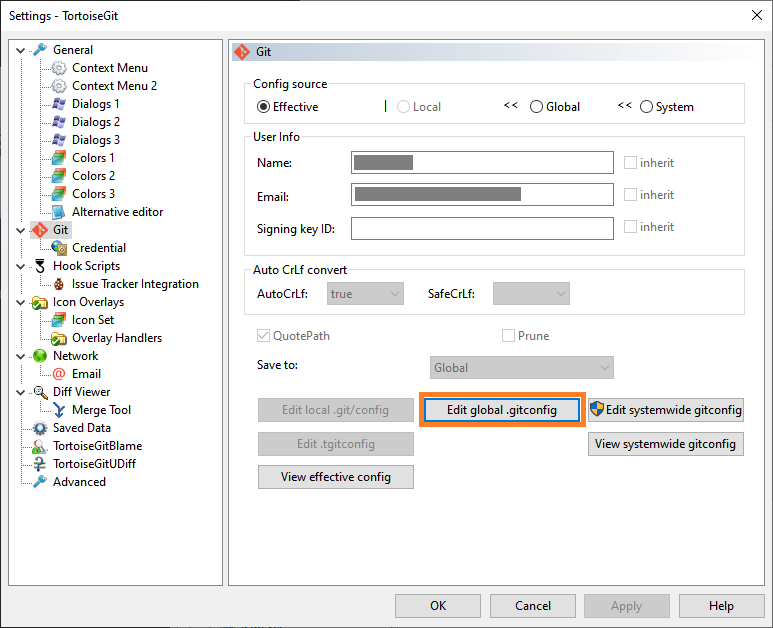Click Edit global .gitconfig button
This screenshot has height=628, width=773.
(x=500, y=410)
